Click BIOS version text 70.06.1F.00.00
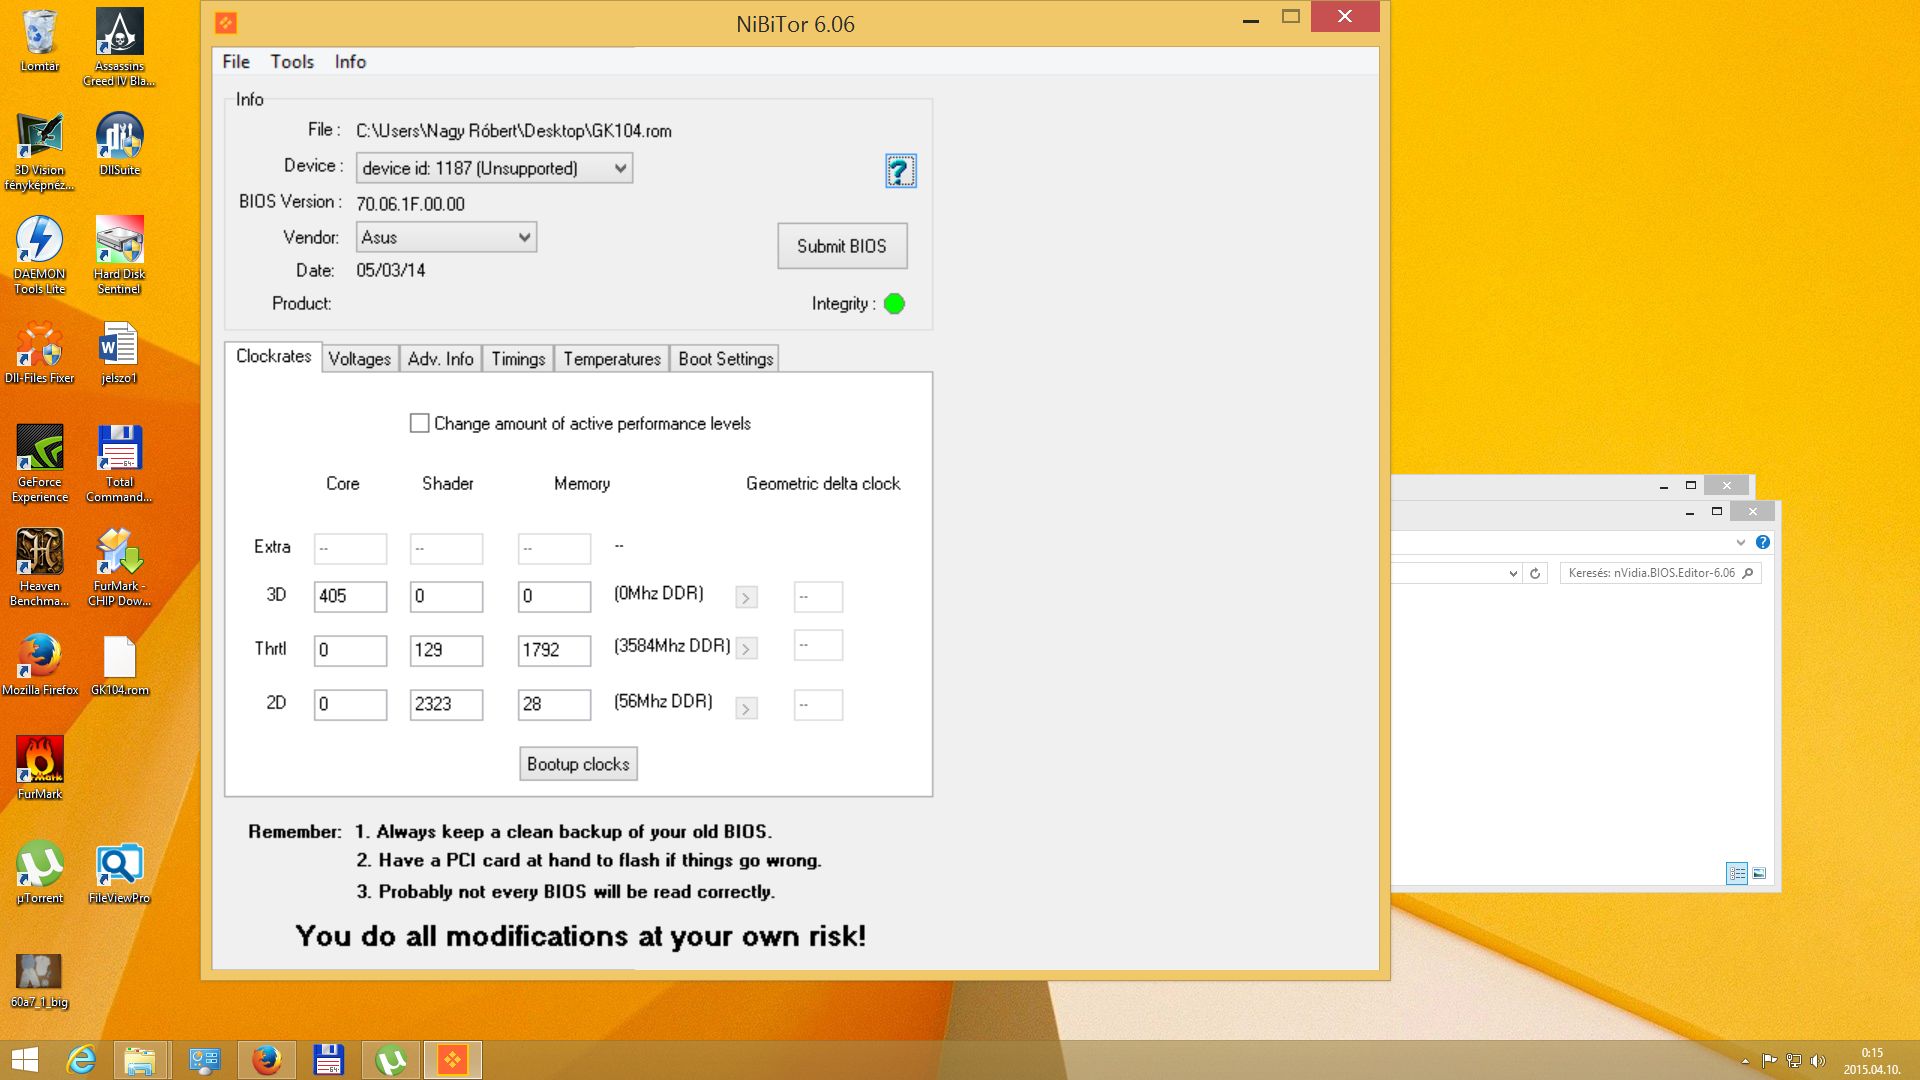Viewport: 1920px width, 1080px height. click(410, 204)
